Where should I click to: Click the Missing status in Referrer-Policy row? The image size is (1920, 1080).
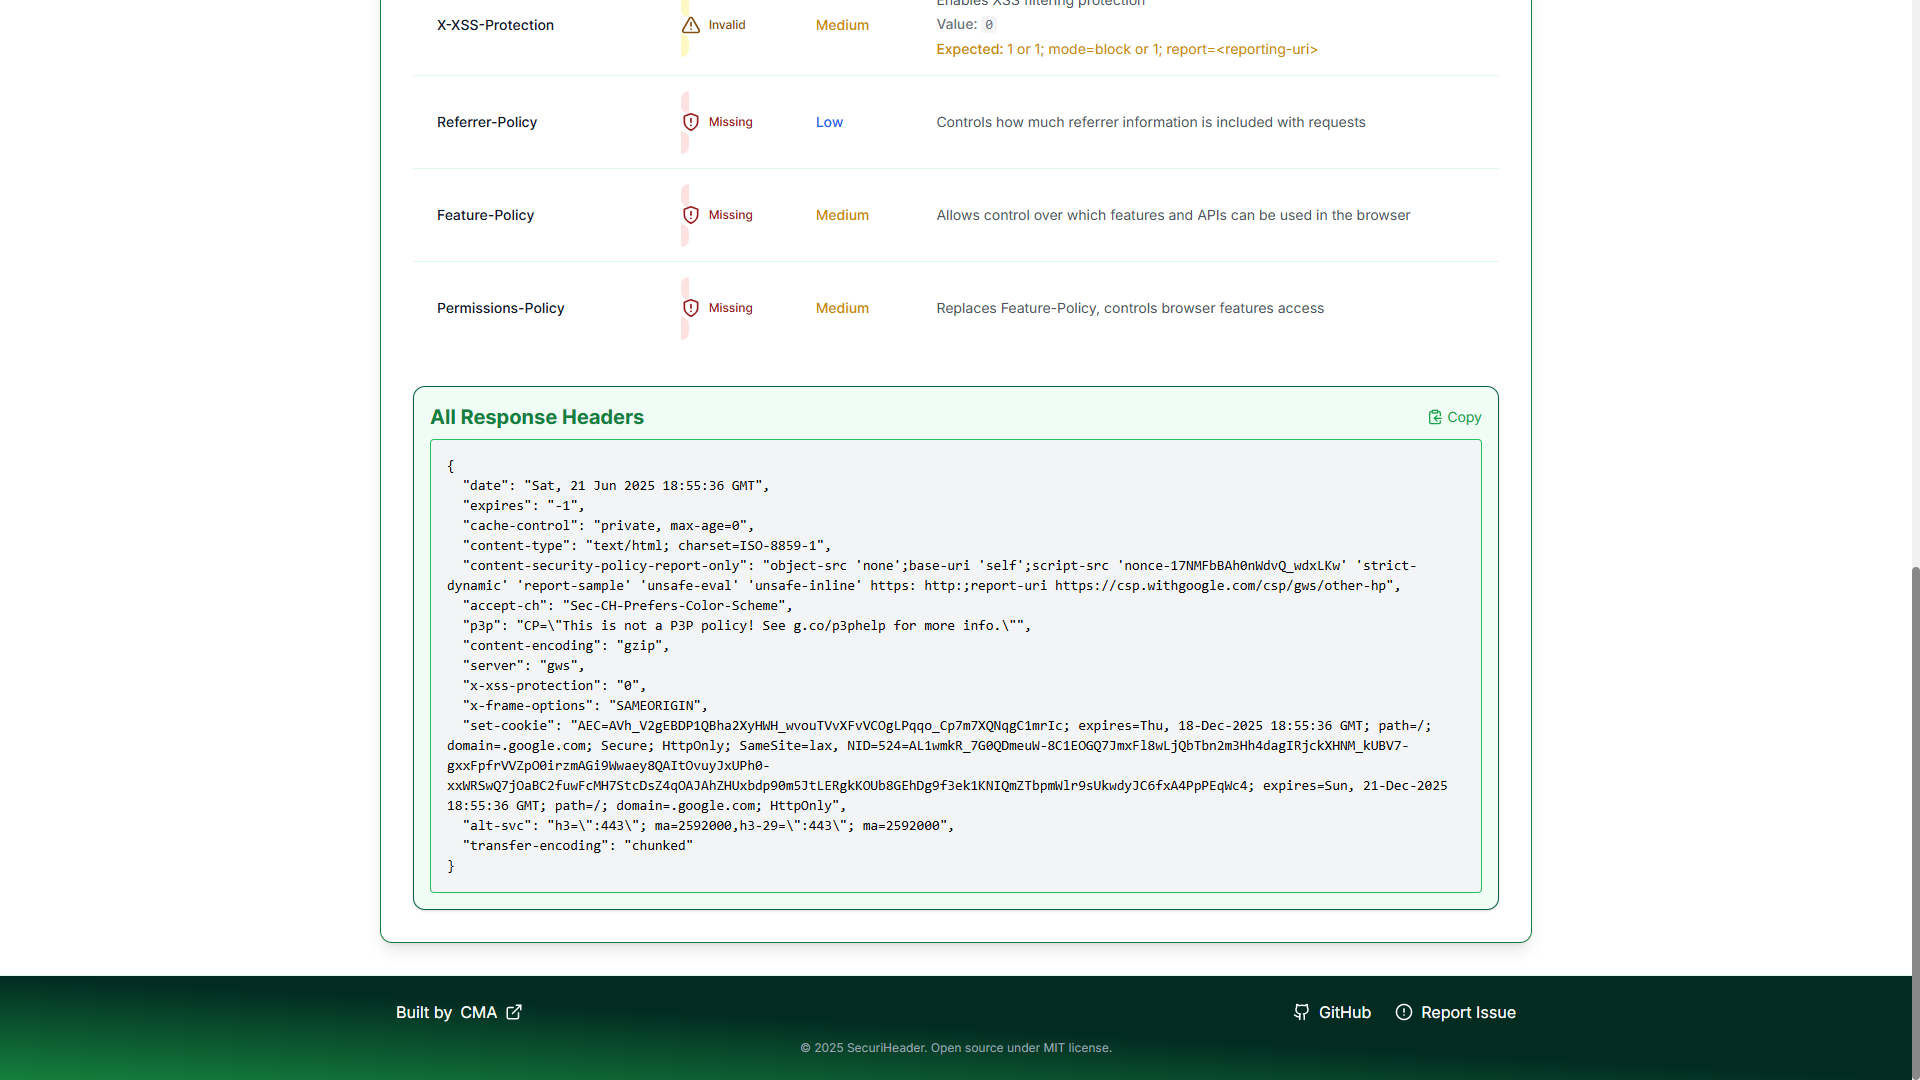pos(731,122)
